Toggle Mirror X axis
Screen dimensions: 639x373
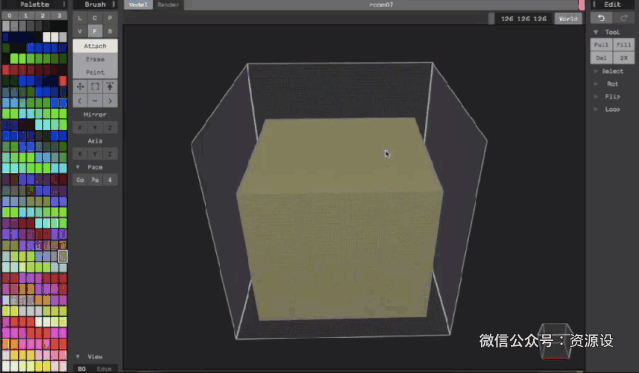[80, 128]
